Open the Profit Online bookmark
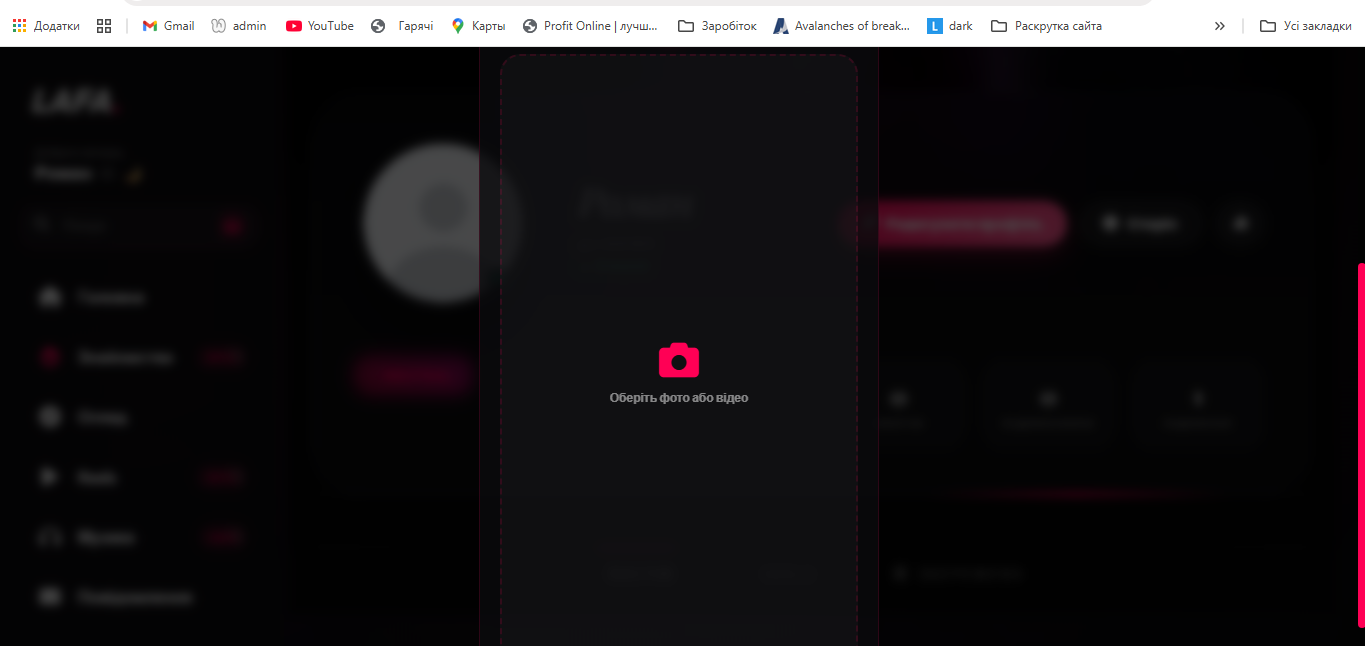The height and width of the screenshot is (646, 1365). pyautogui.click(x=590, y=26)
